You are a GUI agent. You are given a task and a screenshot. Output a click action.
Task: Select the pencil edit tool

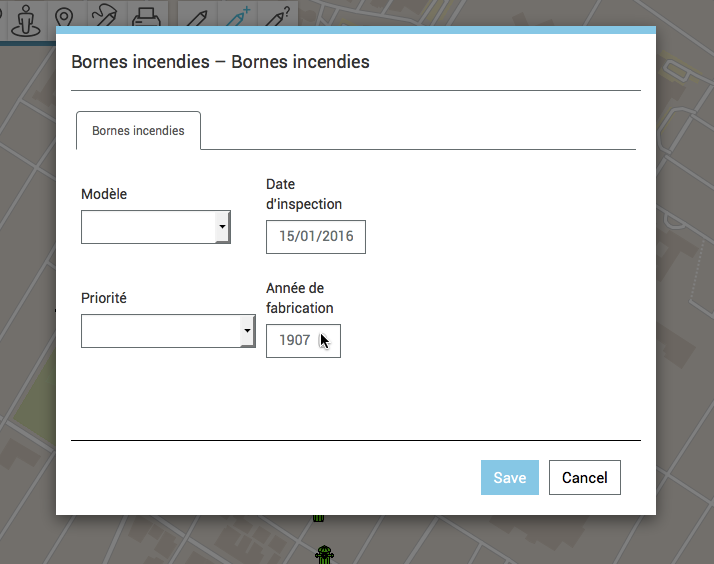coord(197,16)
